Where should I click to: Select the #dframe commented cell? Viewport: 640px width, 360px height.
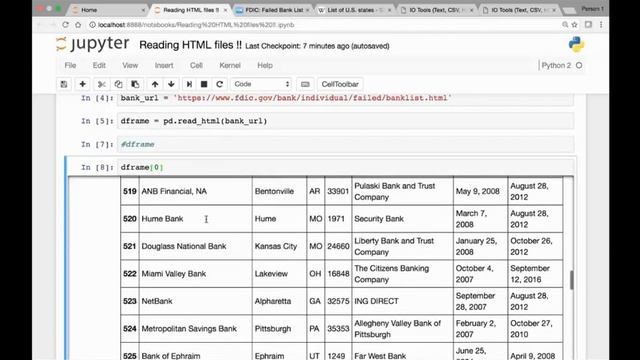coord(345,144)
